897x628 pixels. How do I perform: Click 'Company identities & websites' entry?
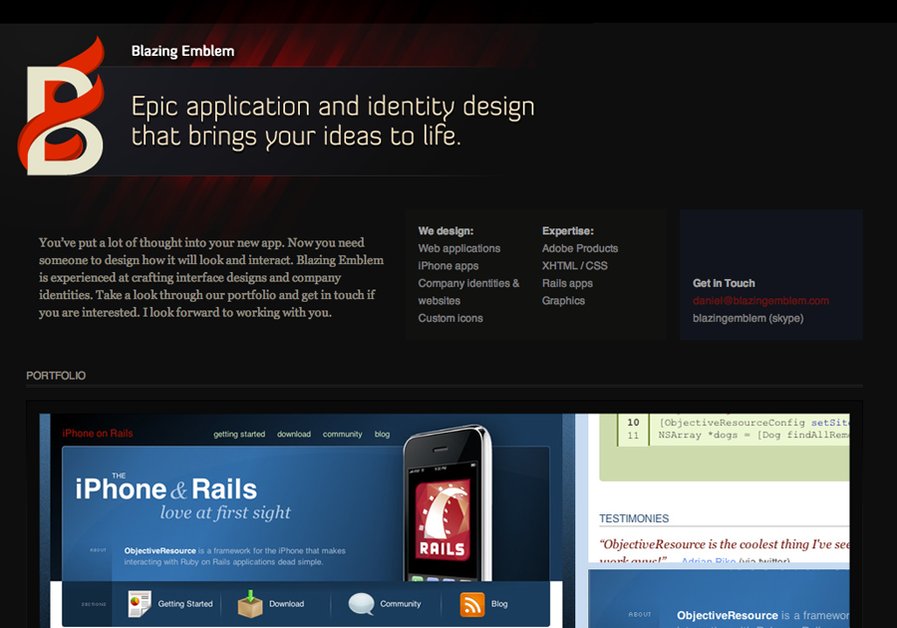tap(469, 292)
